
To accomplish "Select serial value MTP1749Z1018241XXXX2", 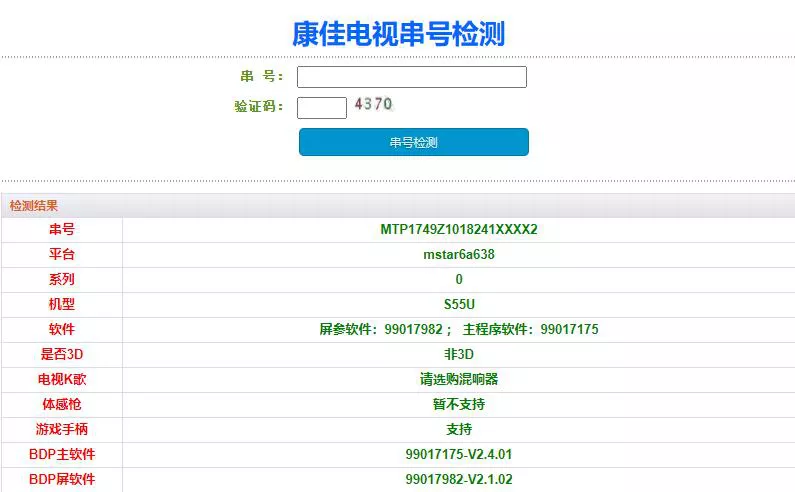I will pyautogui.click(x=459, y=229).
